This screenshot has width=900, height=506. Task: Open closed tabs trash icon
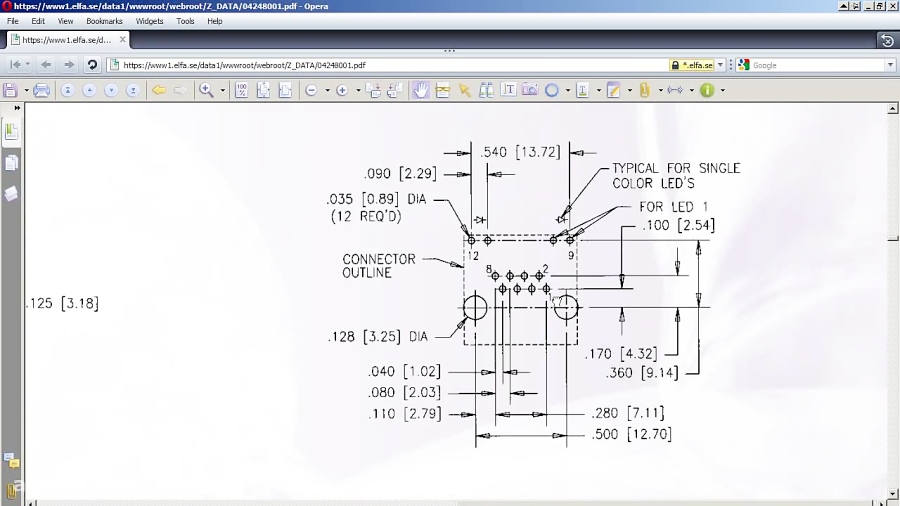point(887,40)
